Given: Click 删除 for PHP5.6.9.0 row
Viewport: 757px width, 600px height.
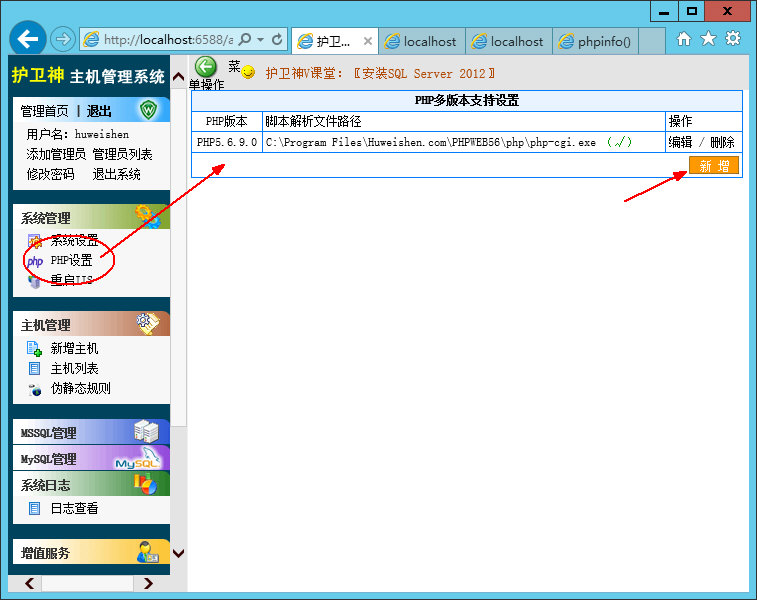Looking at the screenshot, I should coord(722,142).
